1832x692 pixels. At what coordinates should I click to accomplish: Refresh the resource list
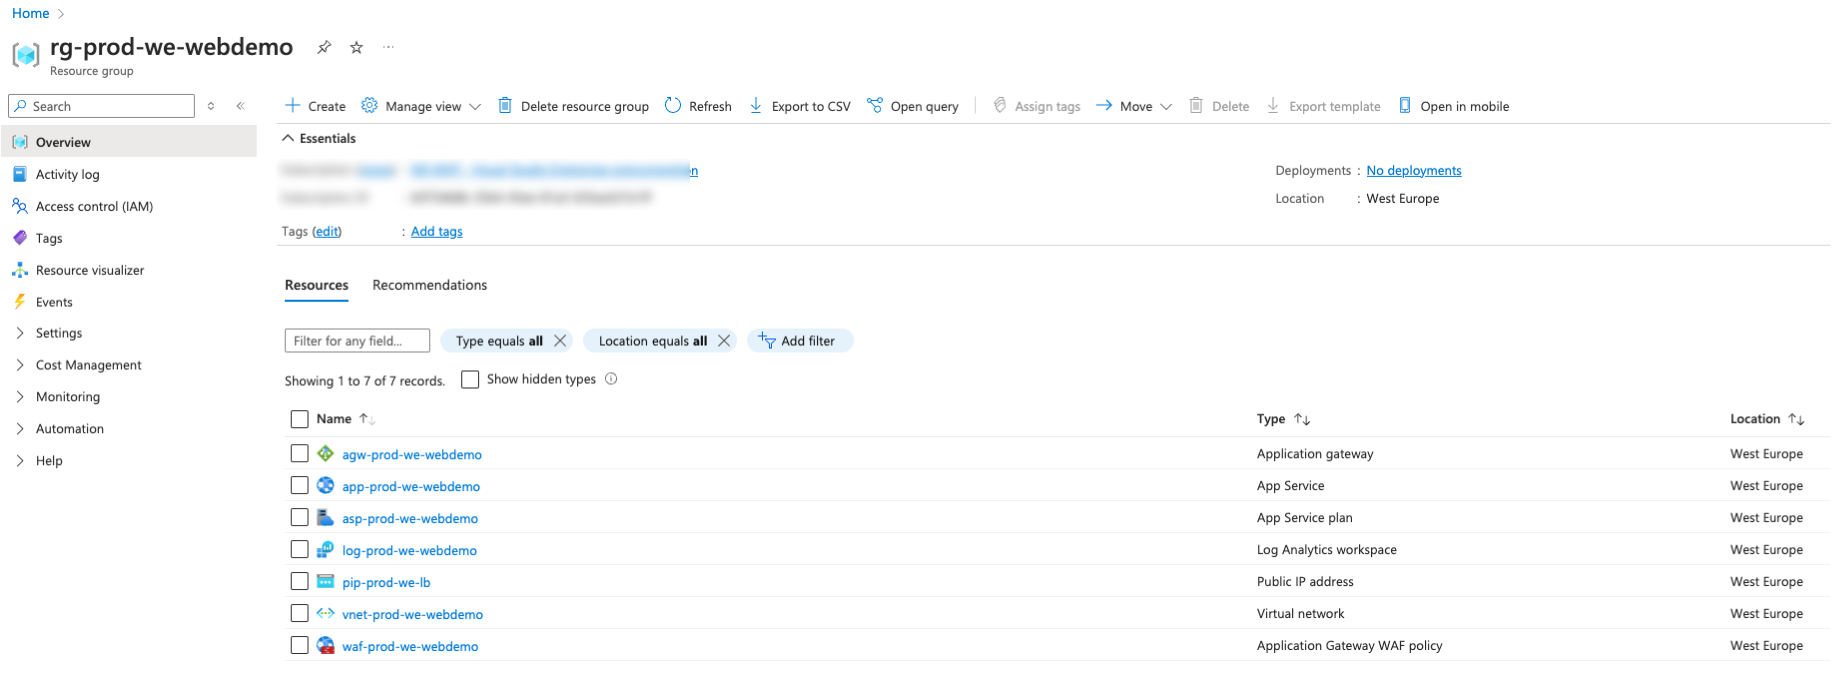tap(698, 106)
